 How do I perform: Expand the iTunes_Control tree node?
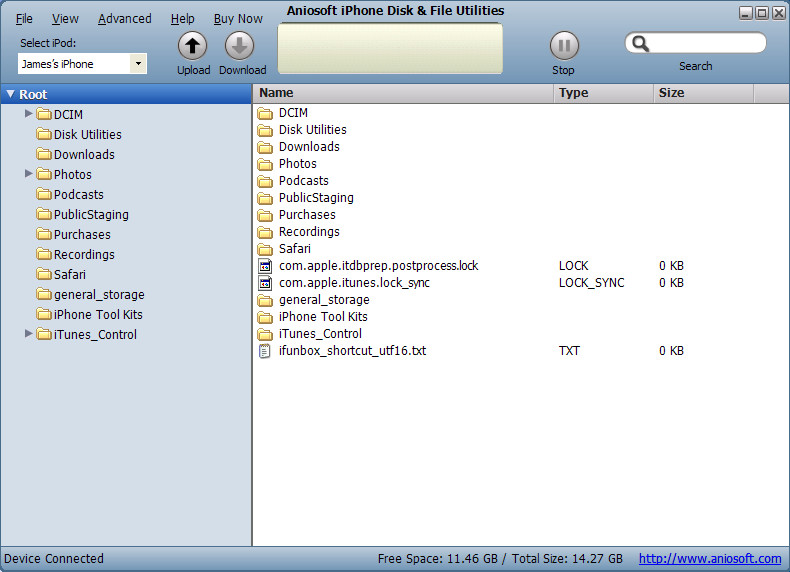pos(29,334)
